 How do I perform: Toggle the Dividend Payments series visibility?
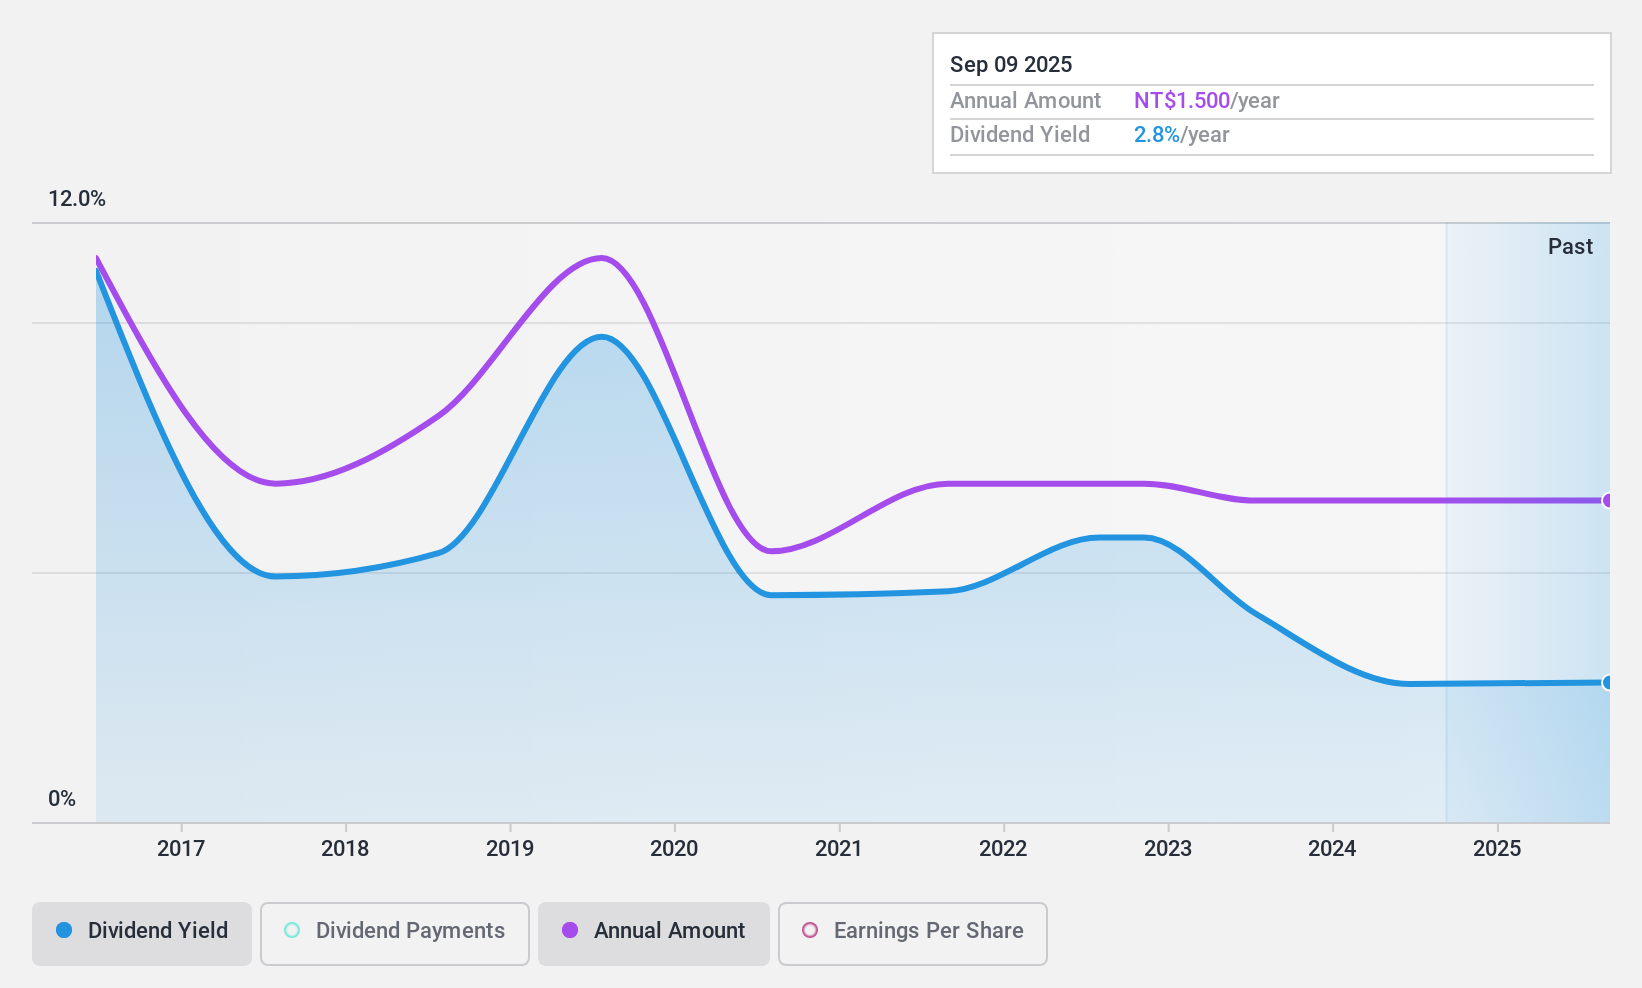pos(394,931)
